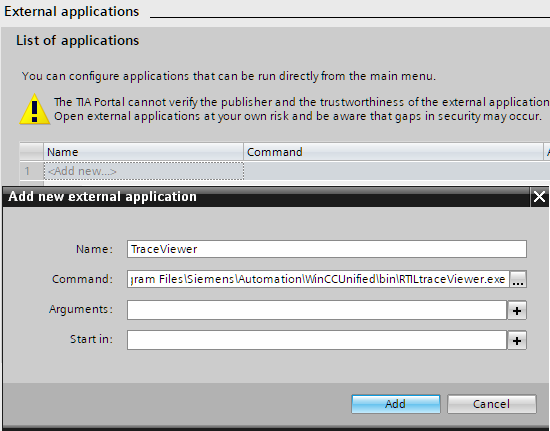The image size is (550, 431).
Task: Cancel the new external application dialog
Action: (x=491, y=404)
